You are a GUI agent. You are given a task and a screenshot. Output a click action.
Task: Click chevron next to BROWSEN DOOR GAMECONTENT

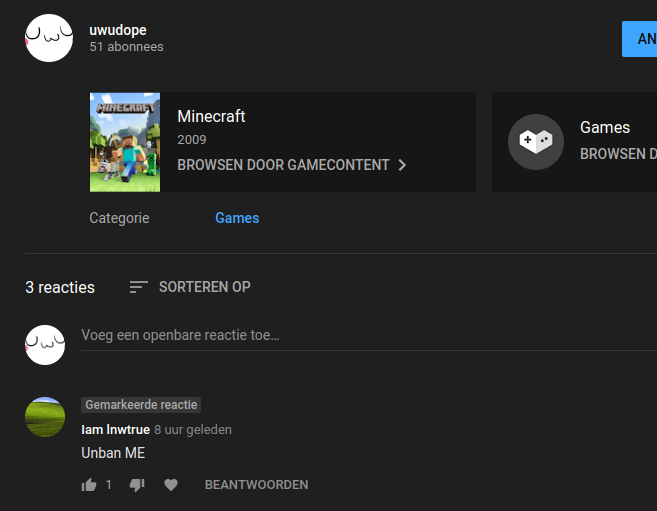pos(402,165)
